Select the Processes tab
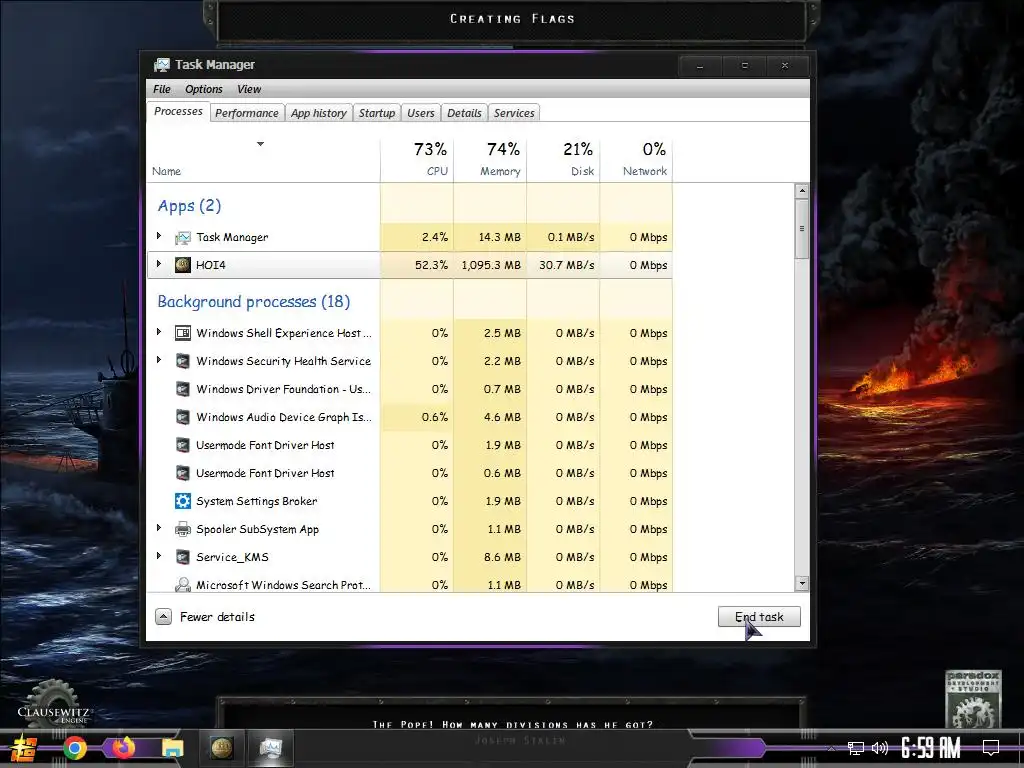 tap(178, 112)
